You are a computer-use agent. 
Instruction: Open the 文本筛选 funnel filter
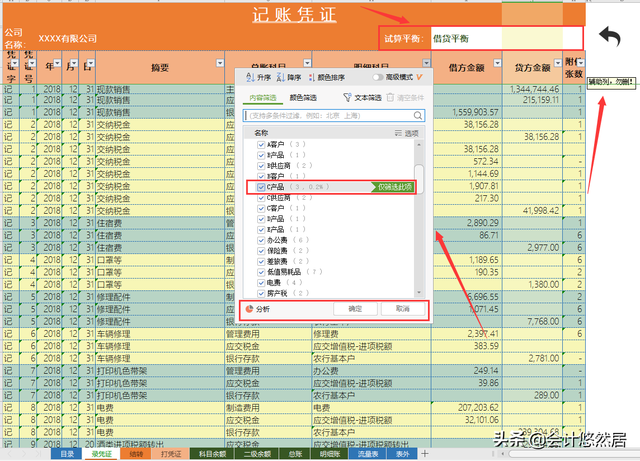point(362,98)
